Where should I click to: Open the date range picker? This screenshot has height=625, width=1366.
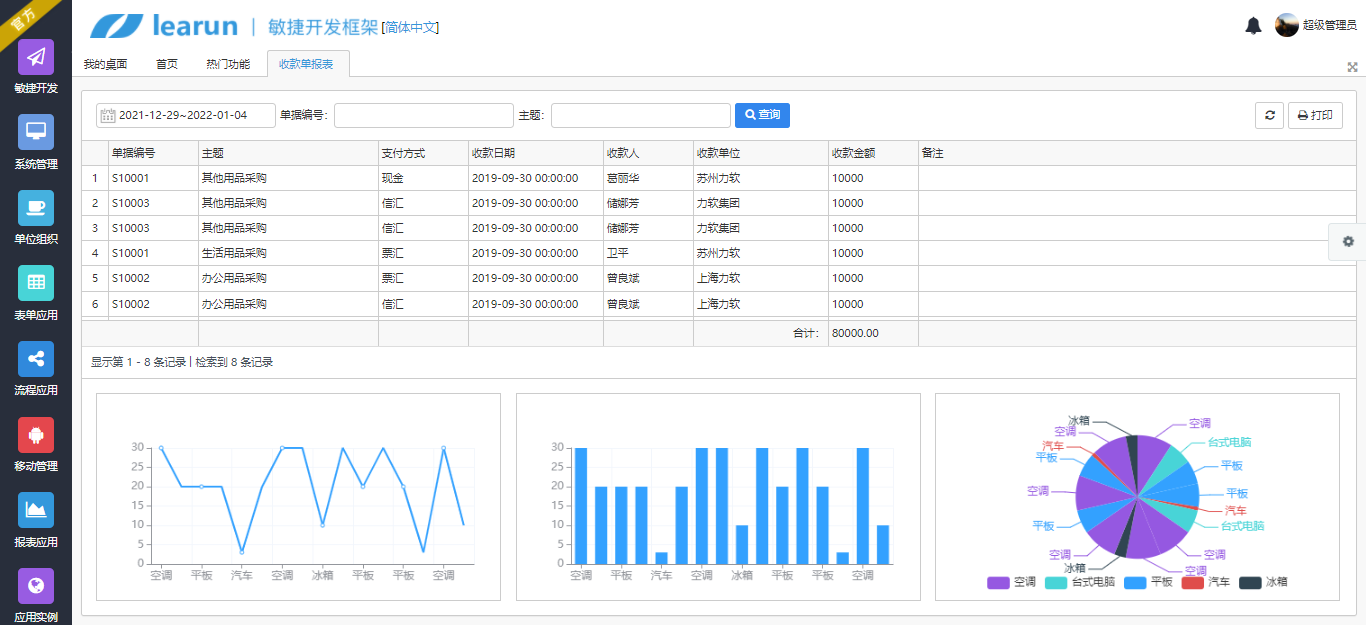tap(186, 114)
